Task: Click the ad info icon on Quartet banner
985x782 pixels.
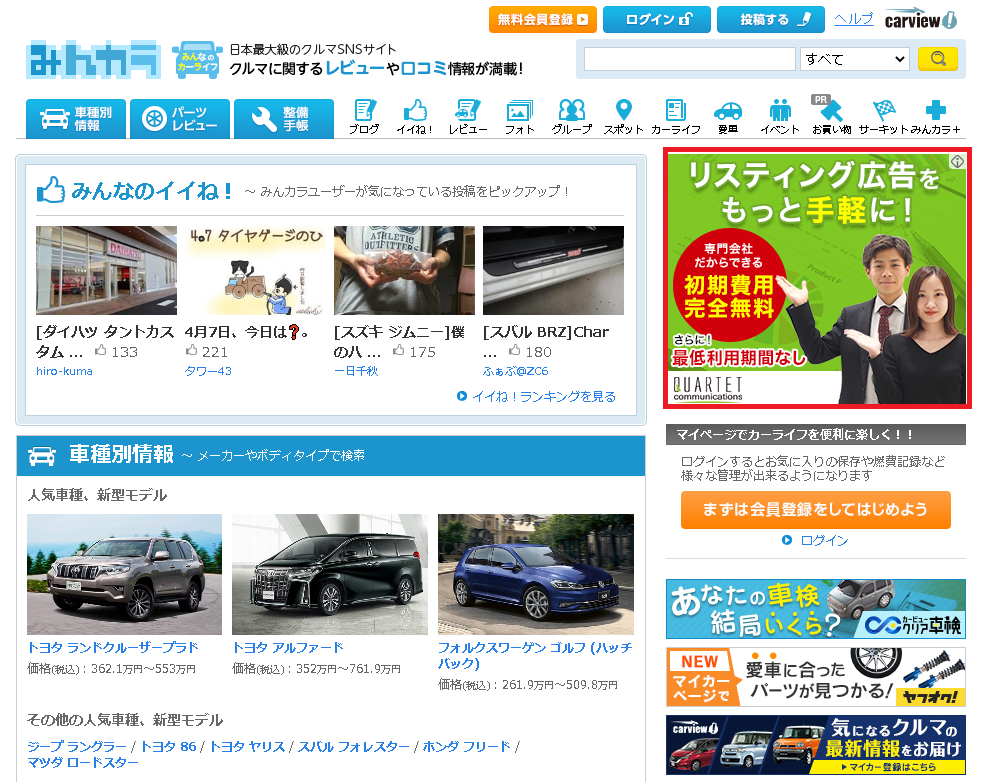Action: point(957,161)
